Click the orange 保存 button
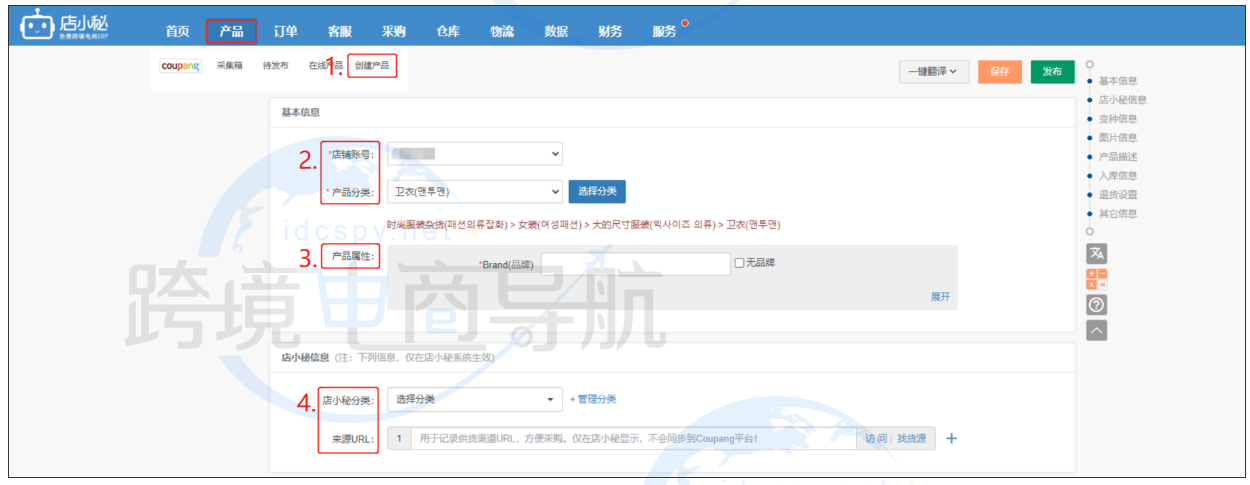 click(999, 72)
